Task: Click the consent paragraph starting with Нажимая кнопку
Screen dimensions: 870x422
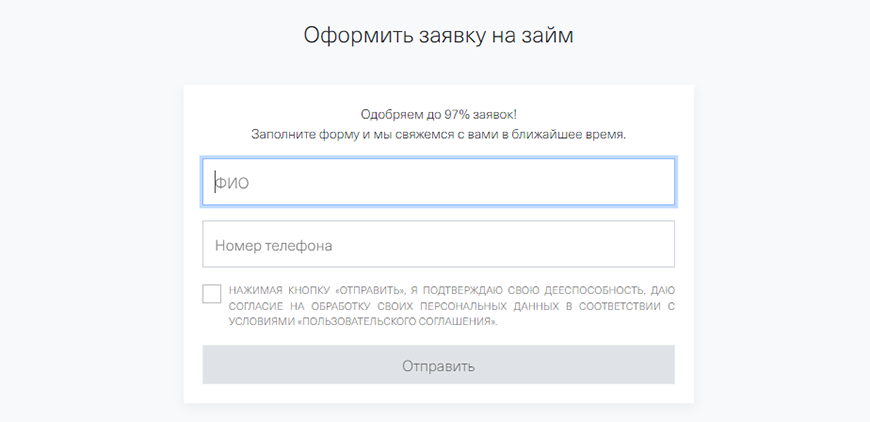Action: (x=451, y=306)
